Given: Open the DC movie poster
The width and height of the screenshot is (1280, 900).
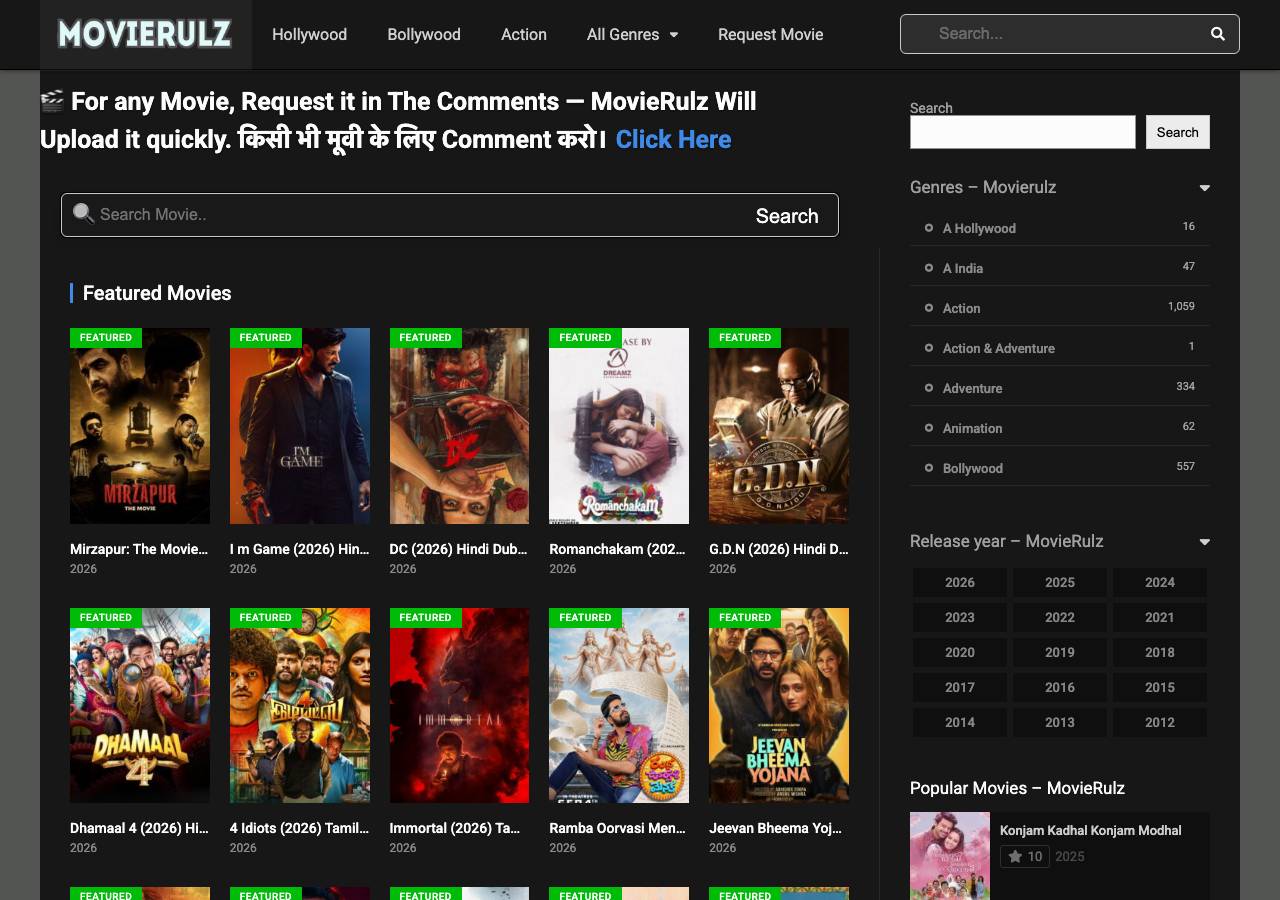Looking at the screenshot, I should pyautogui.click(x=460, y=426).
